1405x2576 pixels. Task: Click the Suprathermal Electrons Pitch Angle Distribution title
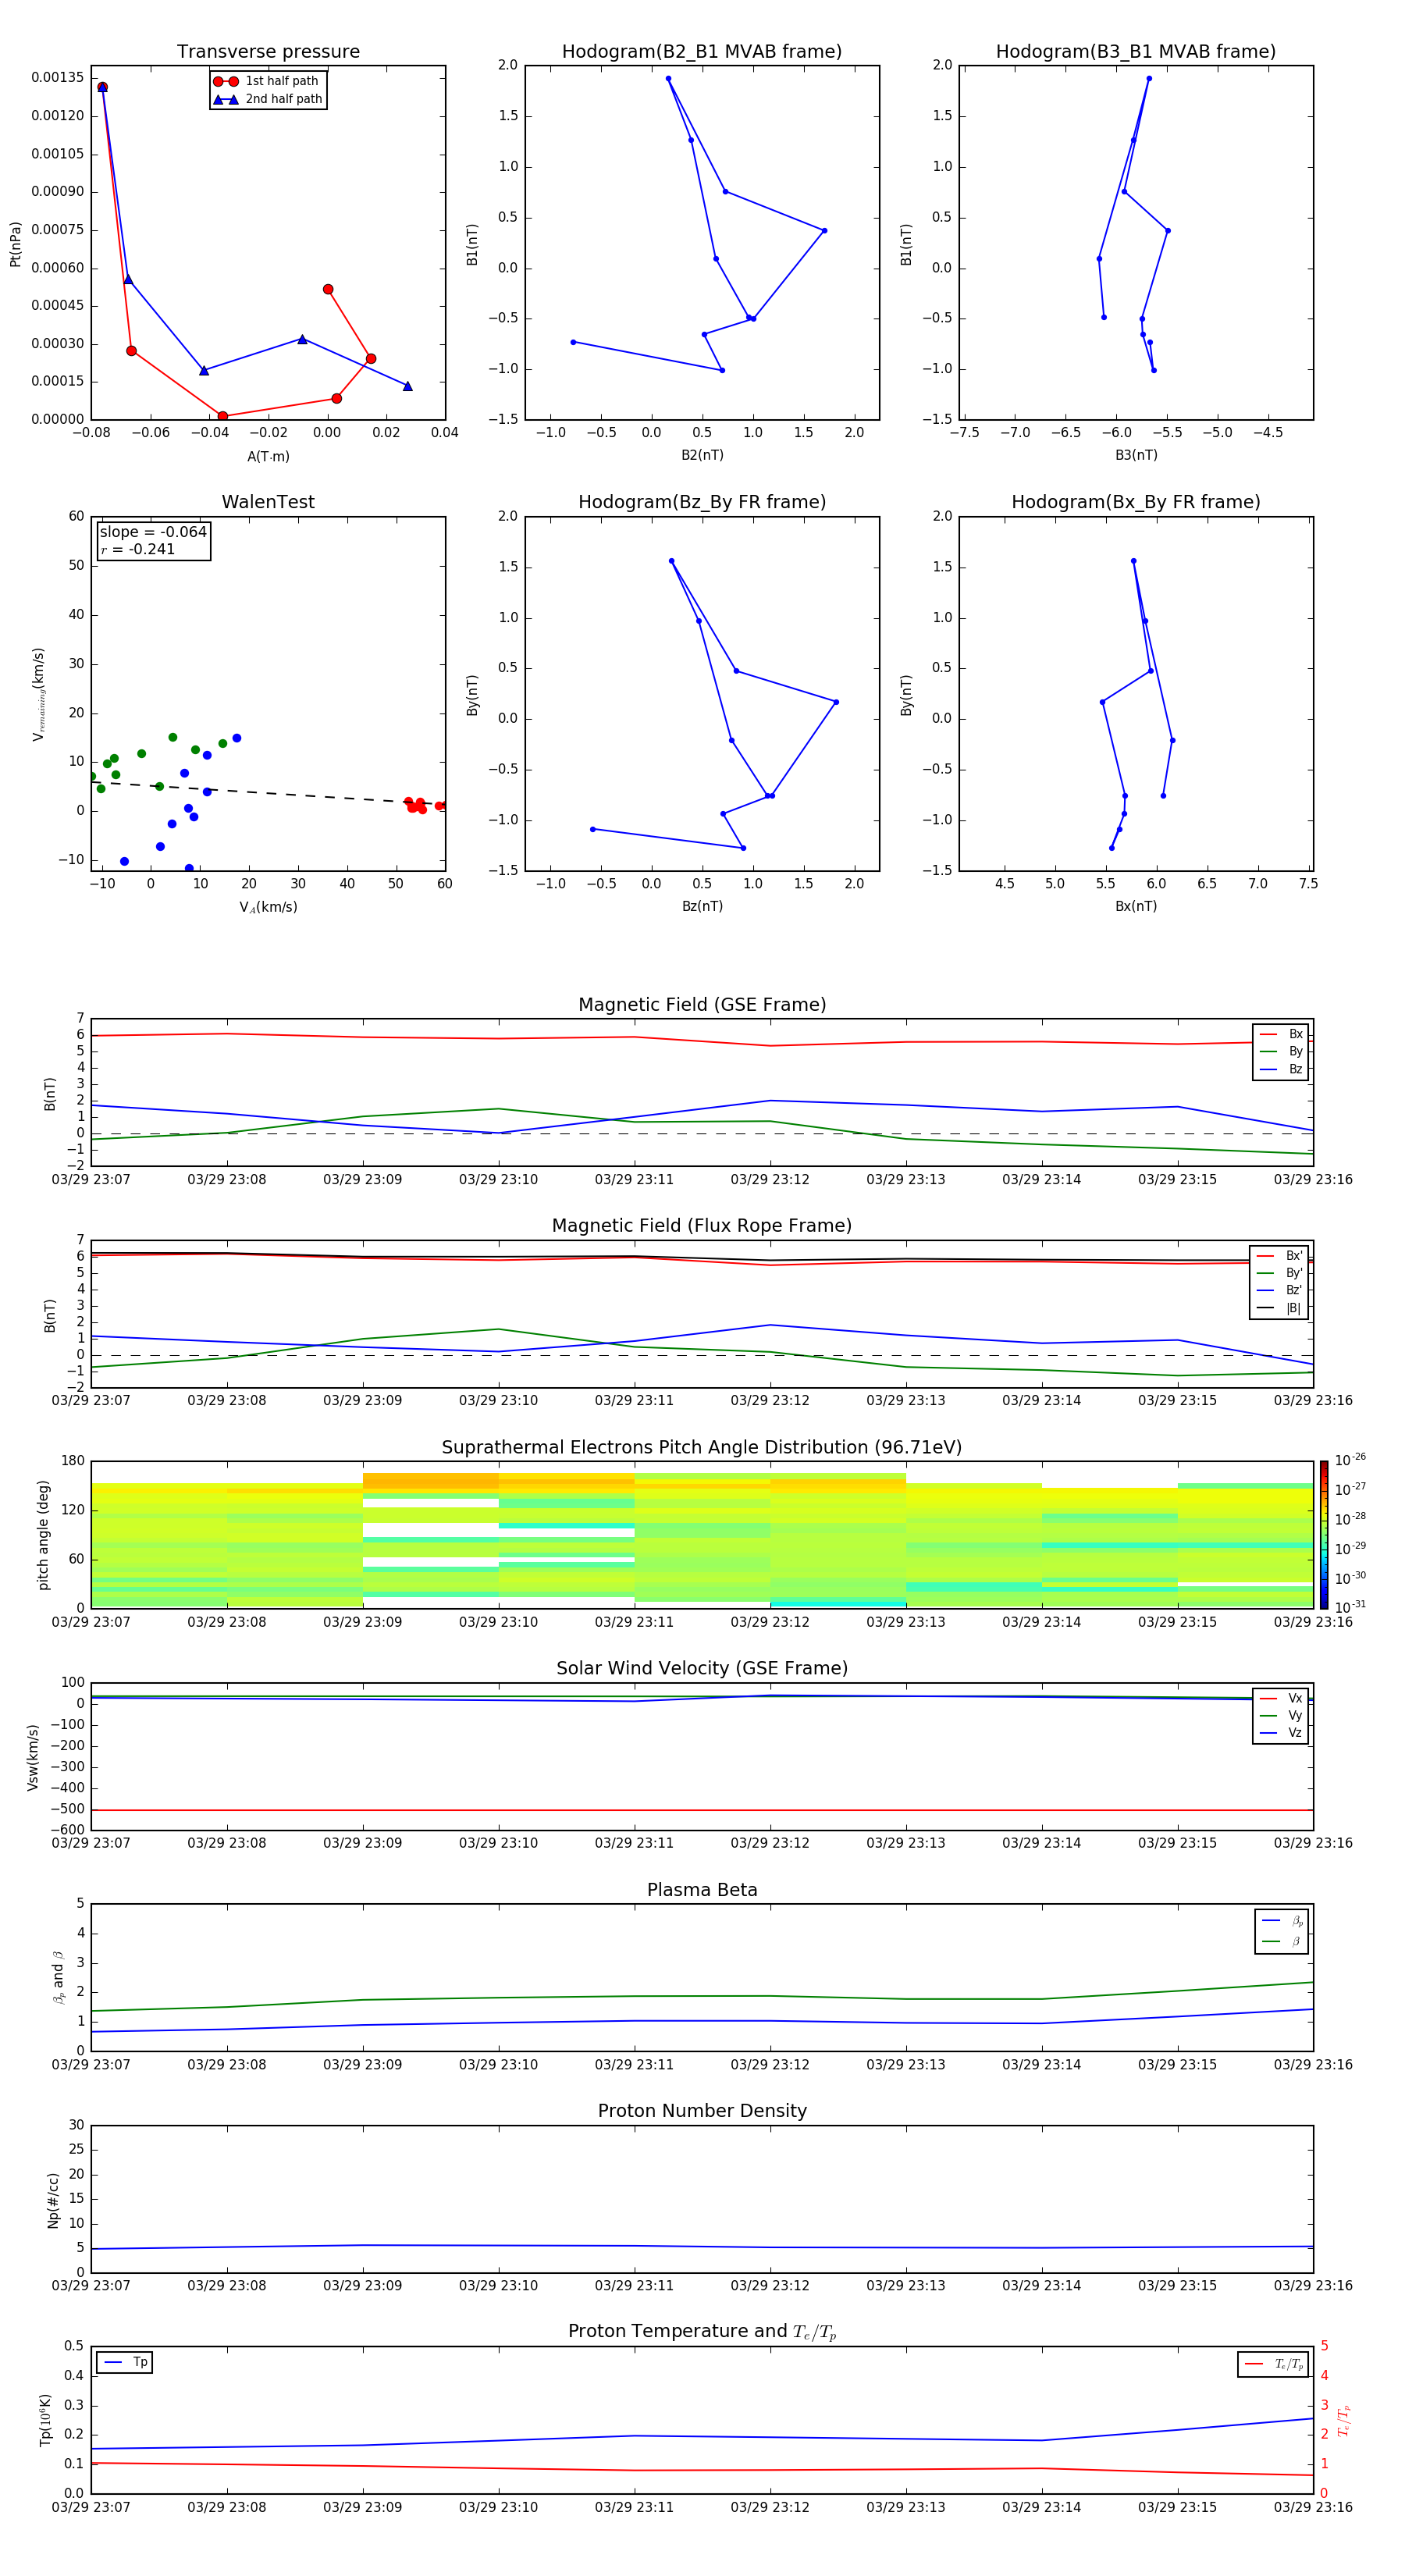pyautogui.click(x=702, y=1448)
